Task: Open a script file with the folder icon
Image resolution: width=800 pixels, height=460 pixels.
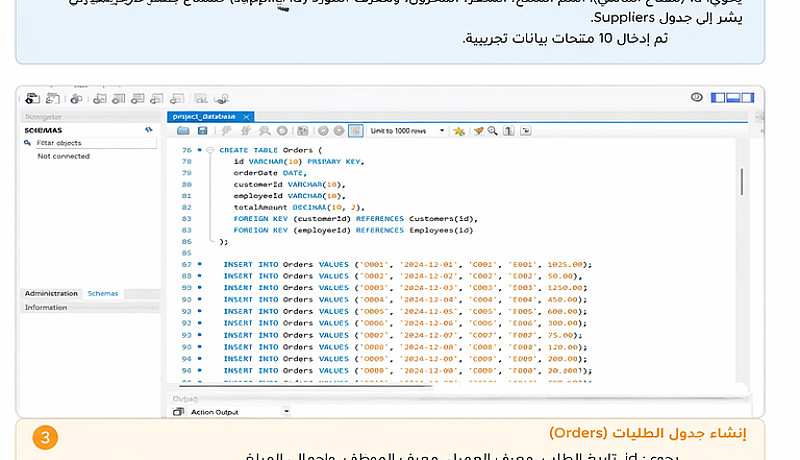Action: click(183, 131)
